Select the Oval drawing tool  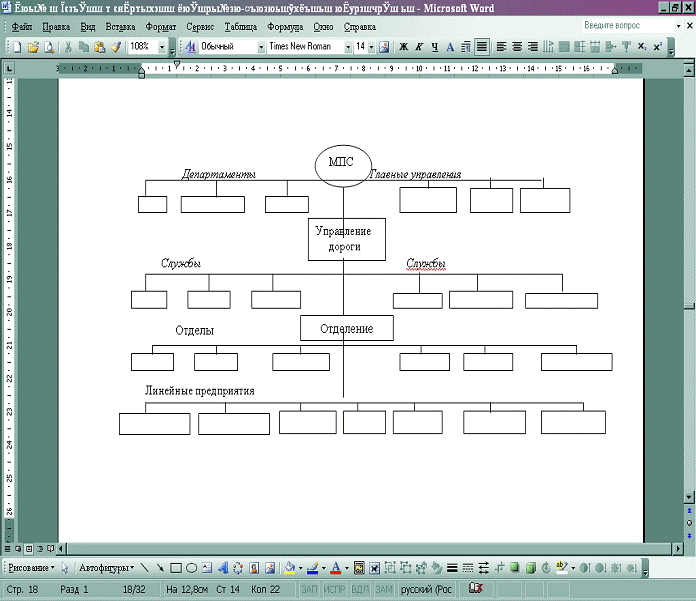coord(191,568)
